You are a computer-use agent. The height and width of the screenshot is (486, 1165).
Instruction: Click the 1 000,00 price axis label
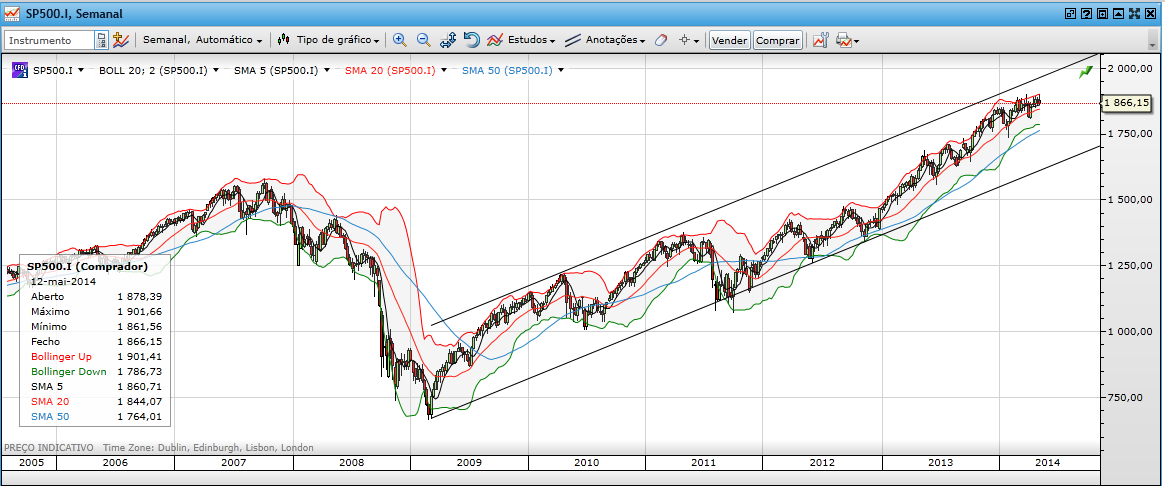click(x=1128, y=331)
